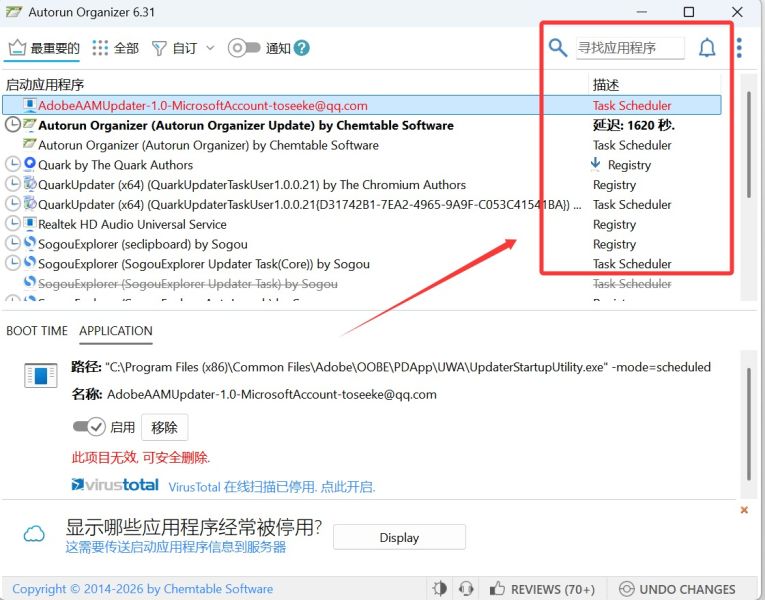The height and width of the screenshot is (600, 765).
Task: Click the help question mark icon
Action: coord(302,48)
